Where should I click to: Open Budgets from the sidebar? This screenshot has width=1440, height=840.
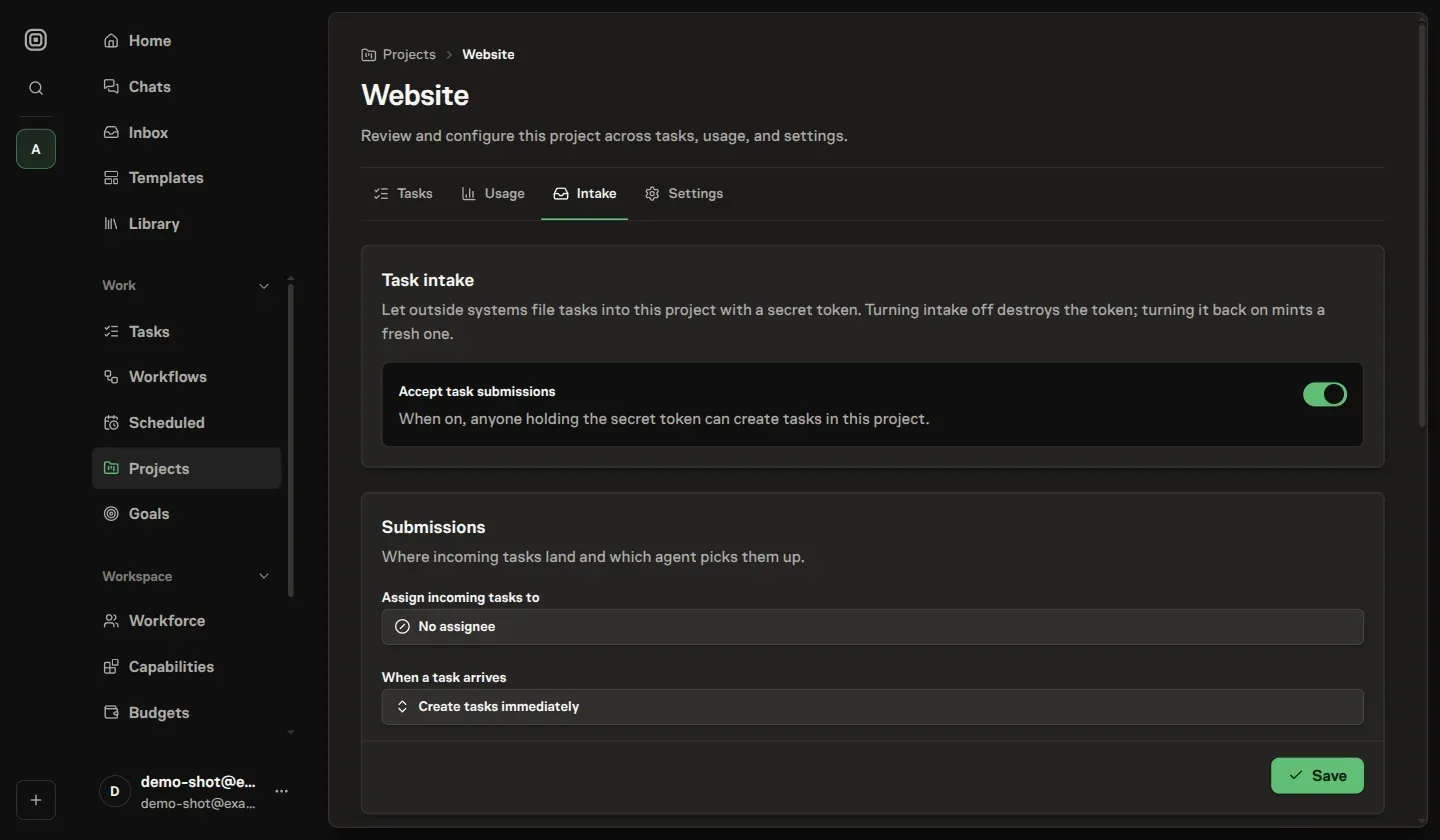187,713
